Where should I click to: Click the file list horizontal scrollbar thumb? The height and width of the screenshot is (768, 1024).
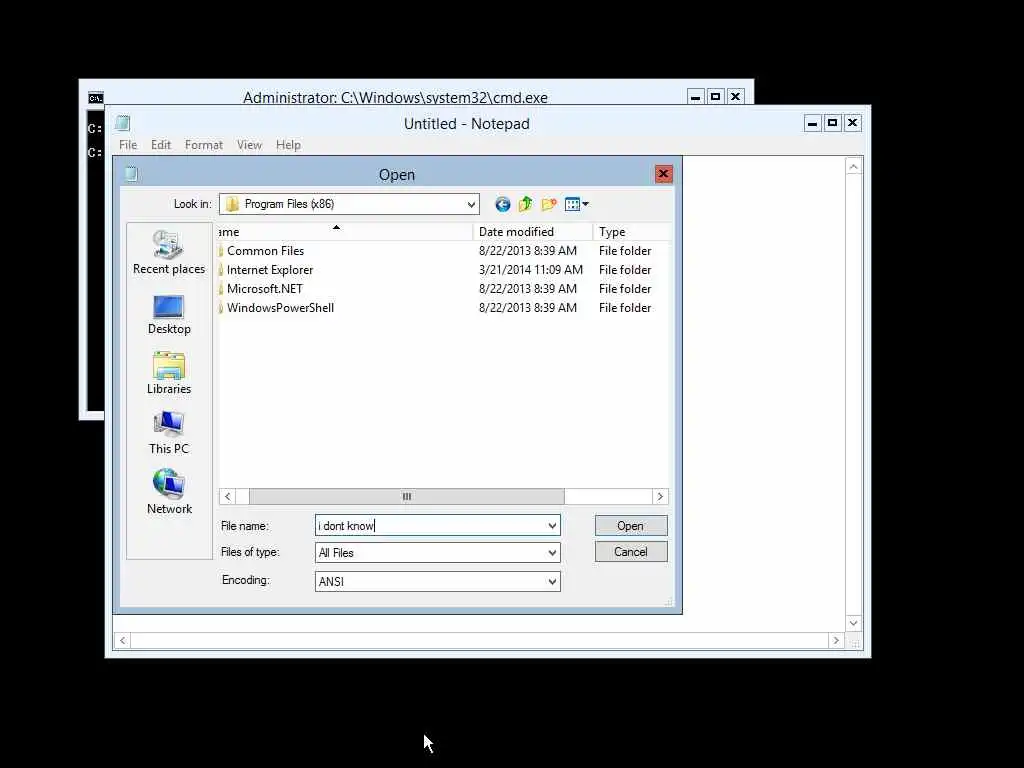(406, 497)
